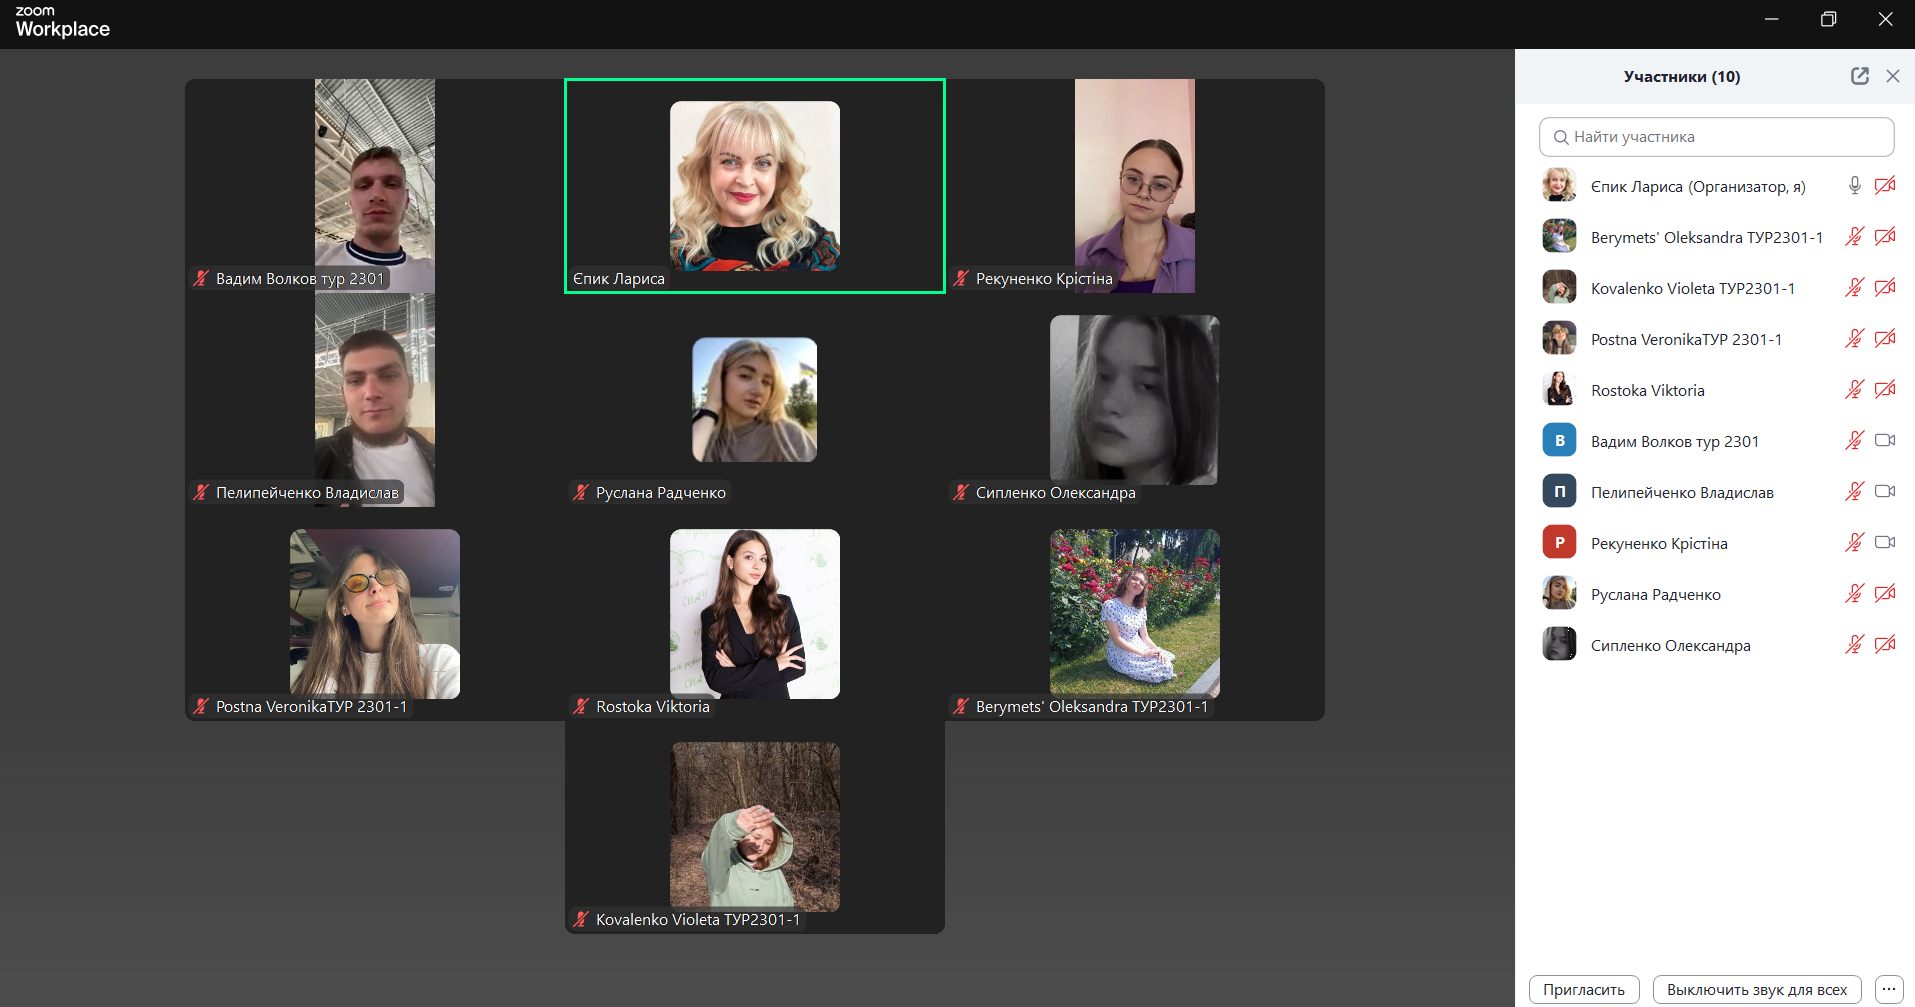Select Сипленко Олександра name in participants list
This screenshot has width=1915, height=1007.
click(1671, 646)
